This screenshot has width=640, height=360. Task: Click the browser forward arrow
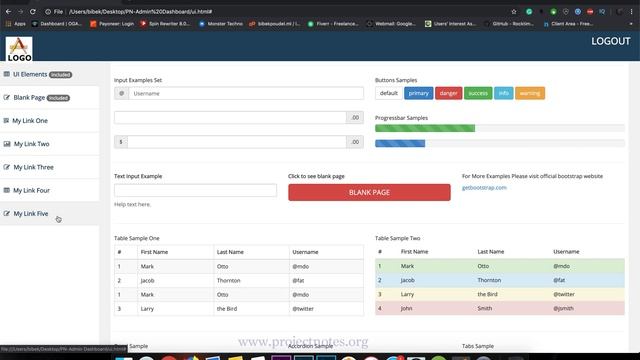20,11
